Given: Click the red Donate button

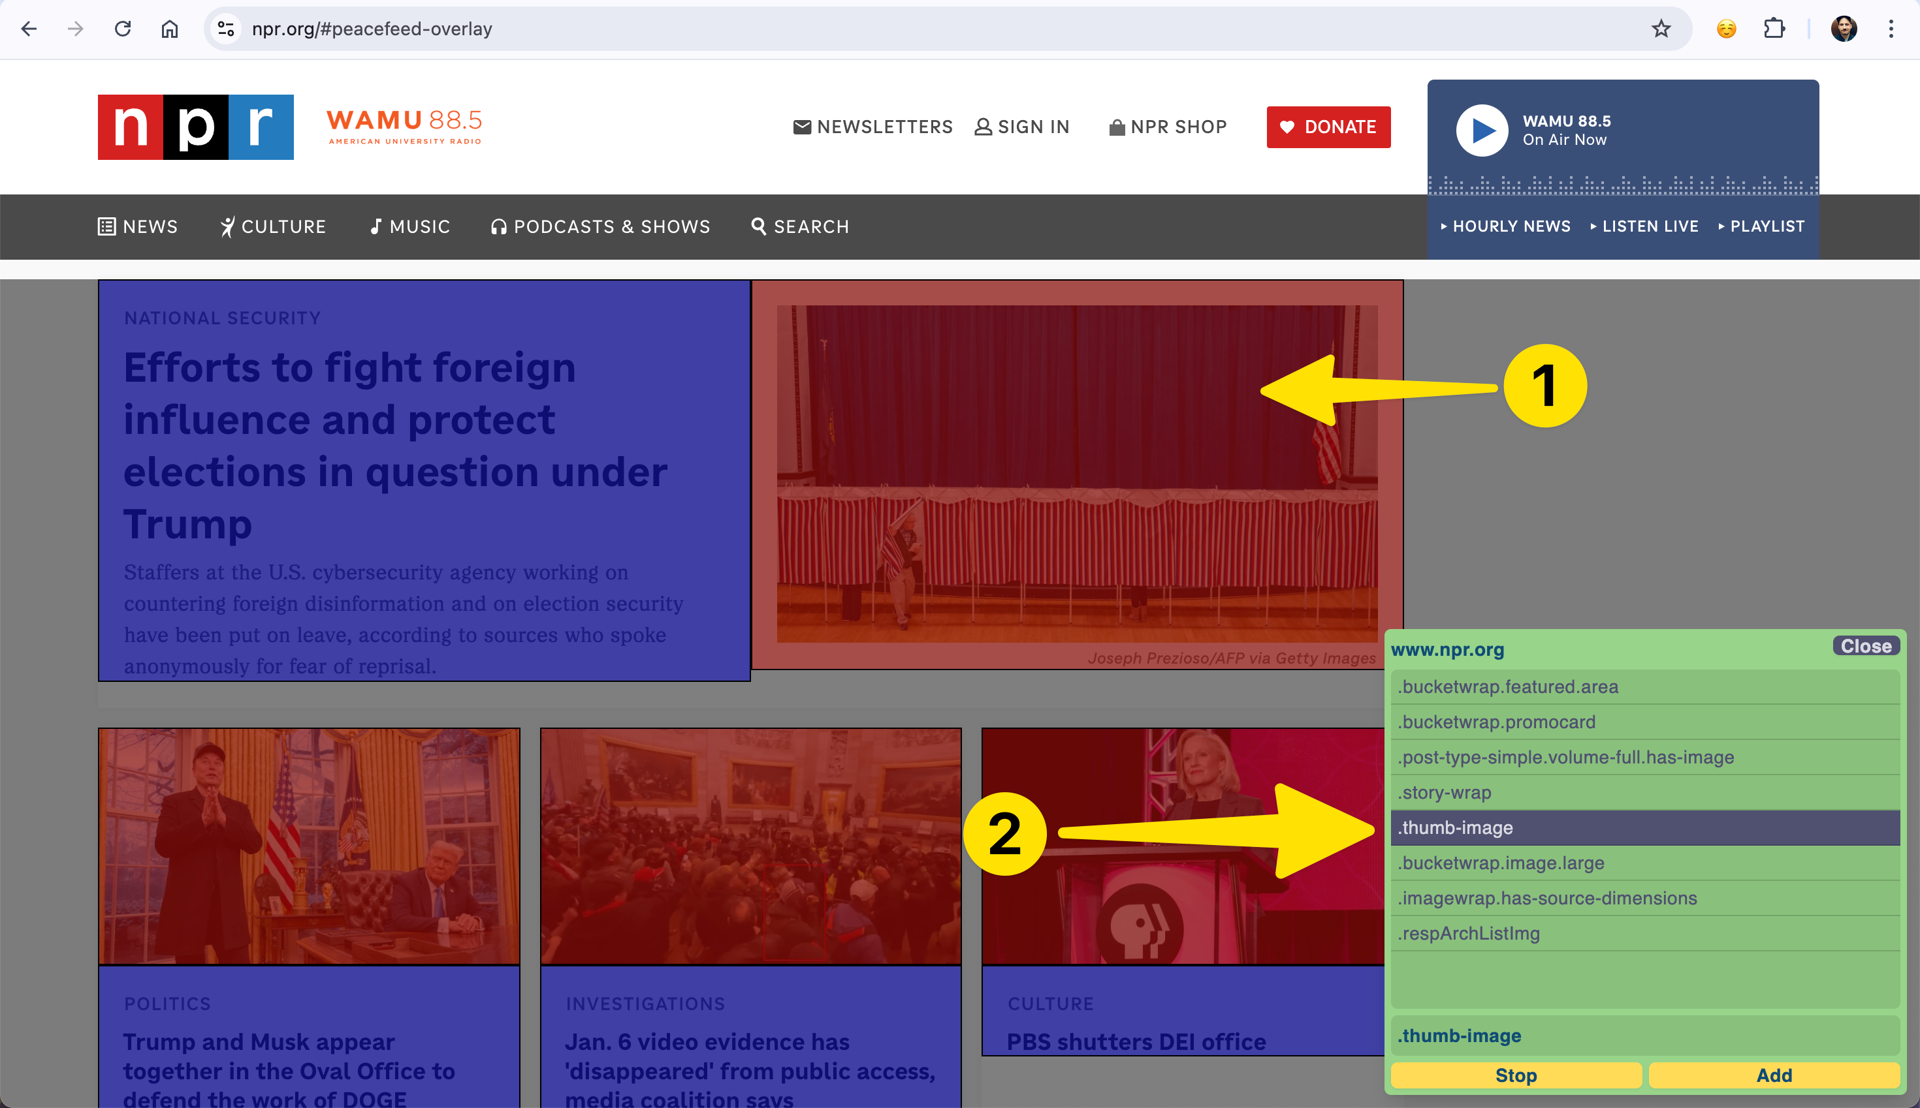Looking at the screenshot, I should pyautogui.click(x=1328, y=127).
